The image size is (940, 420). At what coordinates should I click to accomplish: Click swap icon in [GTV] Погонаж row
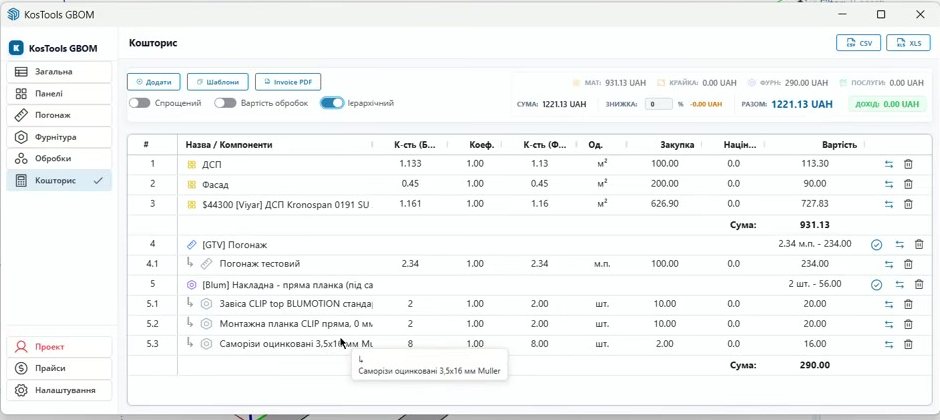pos(899,244)
